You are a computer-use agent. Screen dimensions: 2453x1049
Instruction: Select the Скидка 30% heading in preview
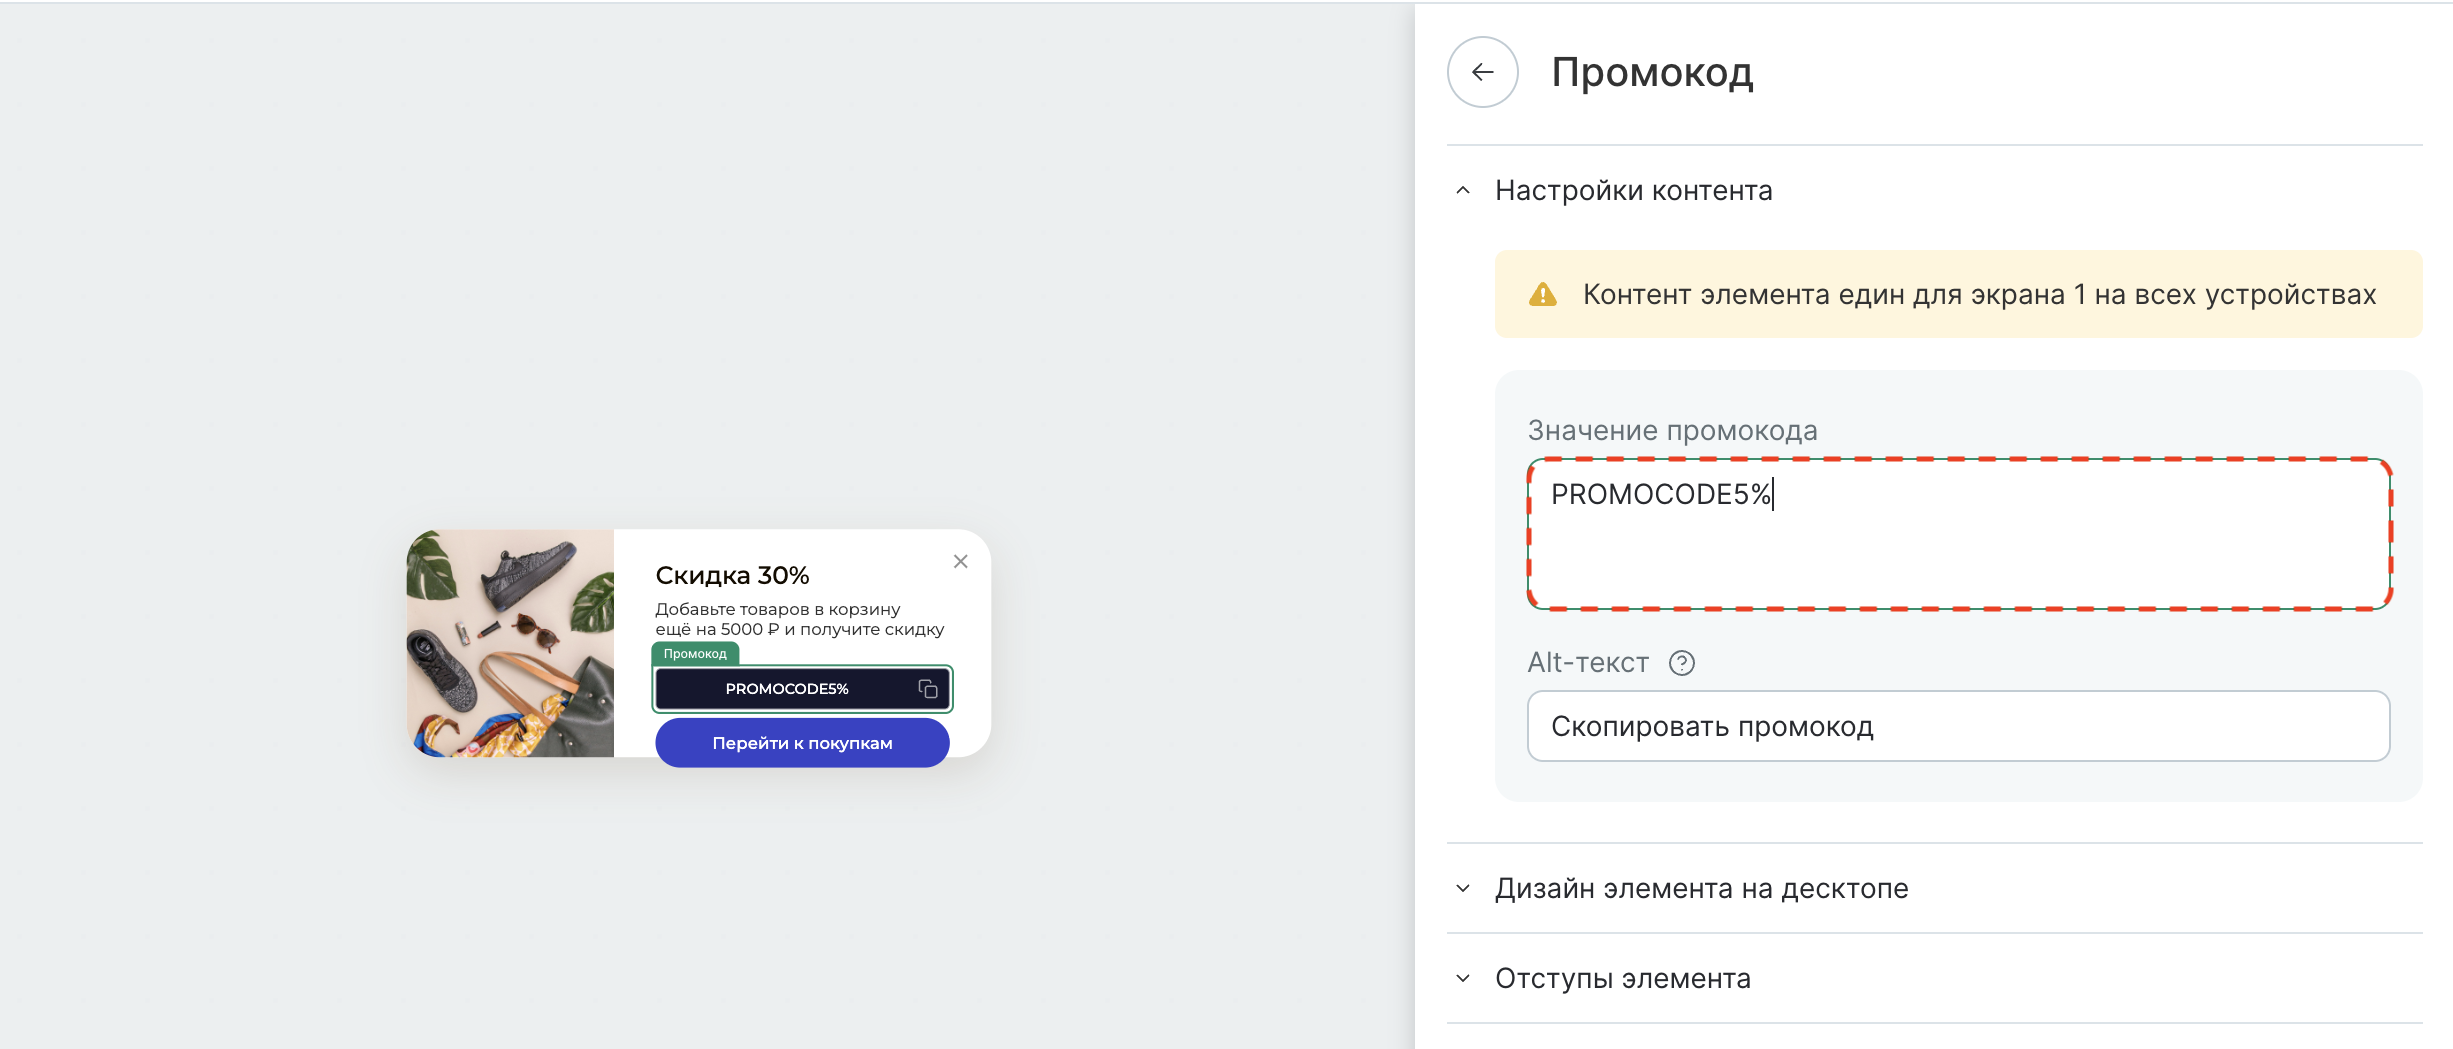[732, 576]
